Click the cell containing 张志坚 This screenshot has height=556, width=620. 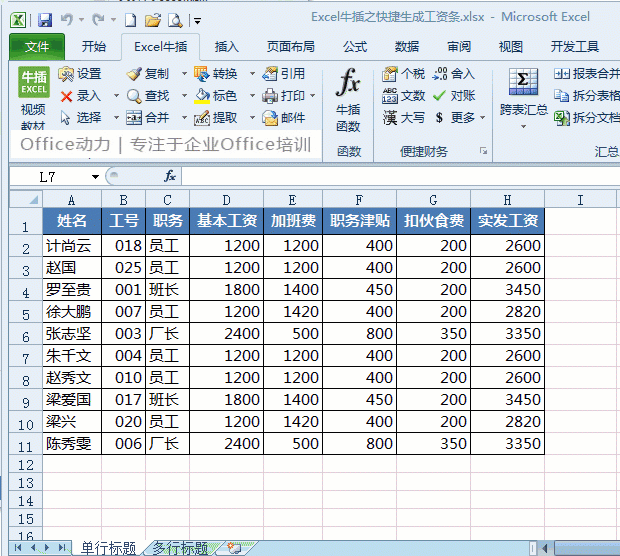(x=72, y=334)
